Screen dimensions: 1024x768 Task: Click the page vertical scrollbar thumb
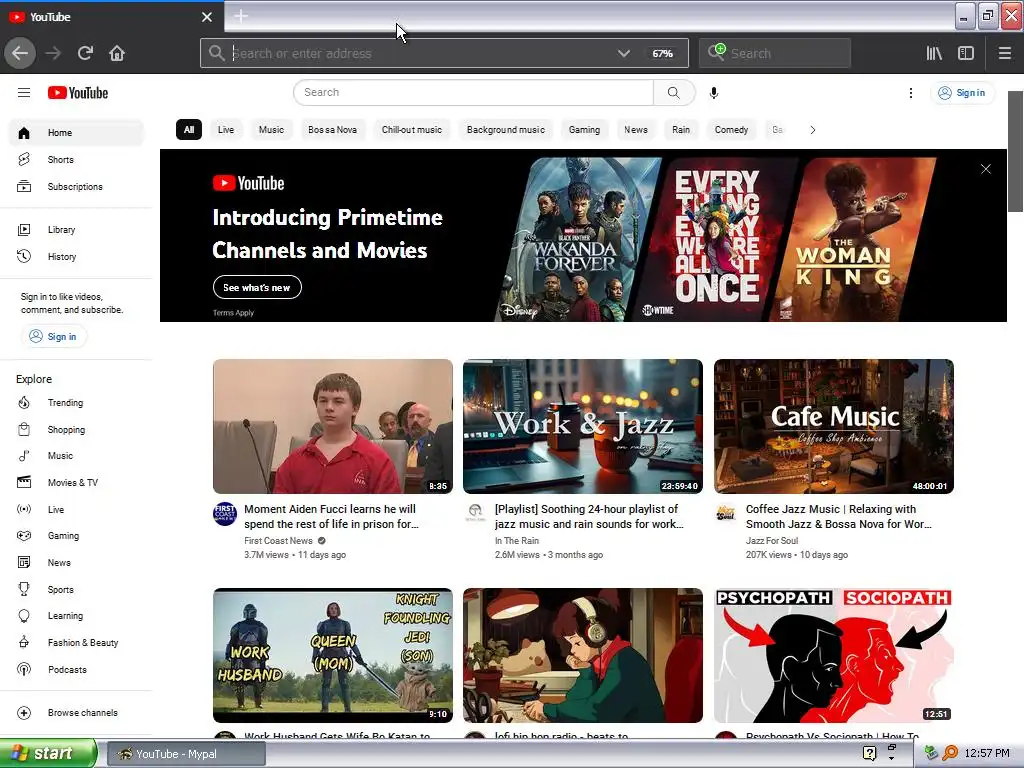pyautogui.click(x=1015, y=152)
